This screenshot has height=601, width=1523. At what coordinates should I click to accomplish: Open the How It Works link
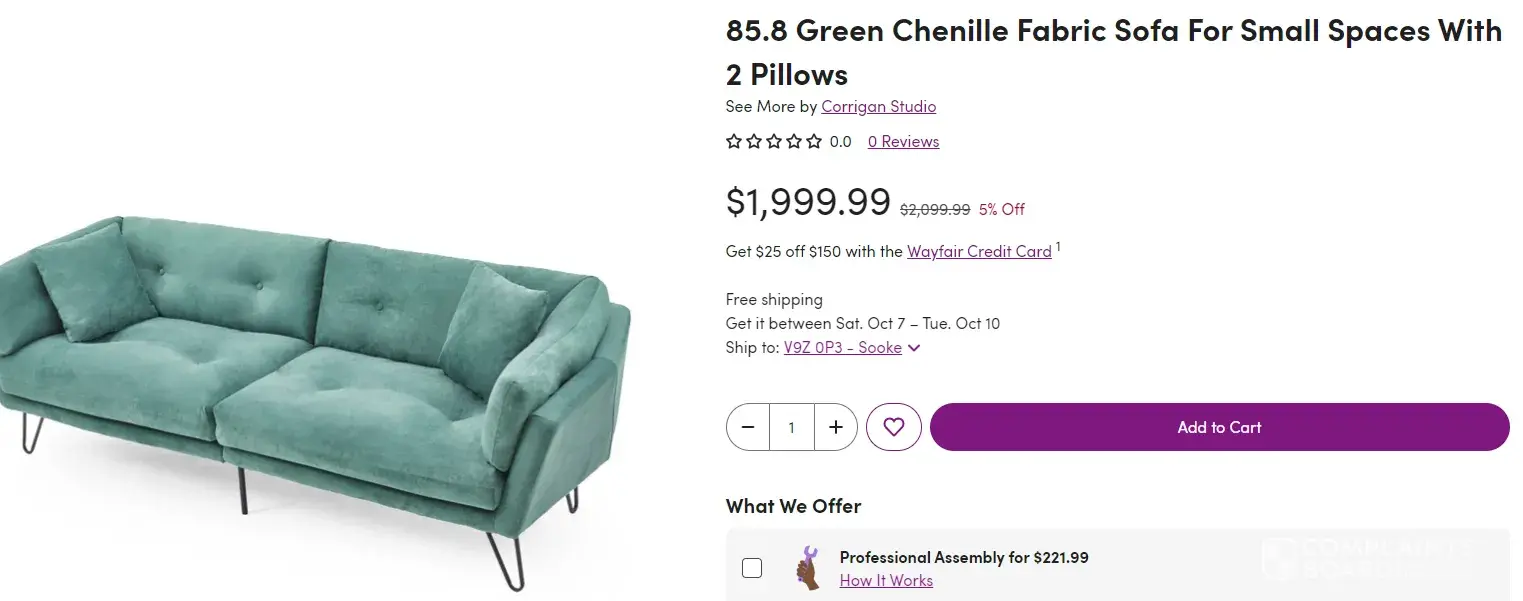886,581
